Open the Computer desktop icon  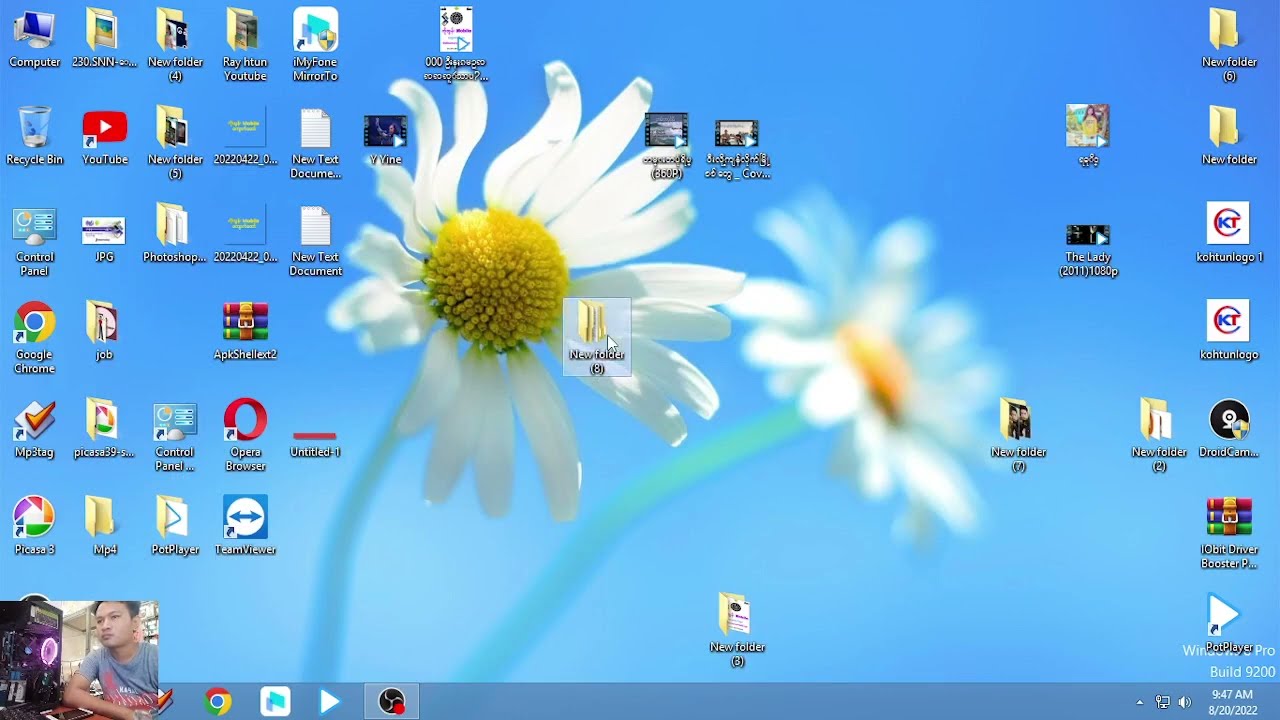35,38
